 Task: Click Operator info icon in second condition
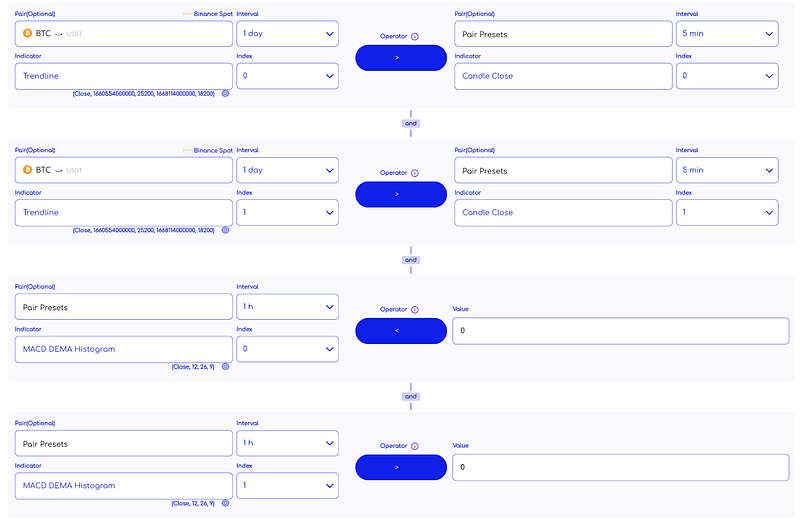415,173
